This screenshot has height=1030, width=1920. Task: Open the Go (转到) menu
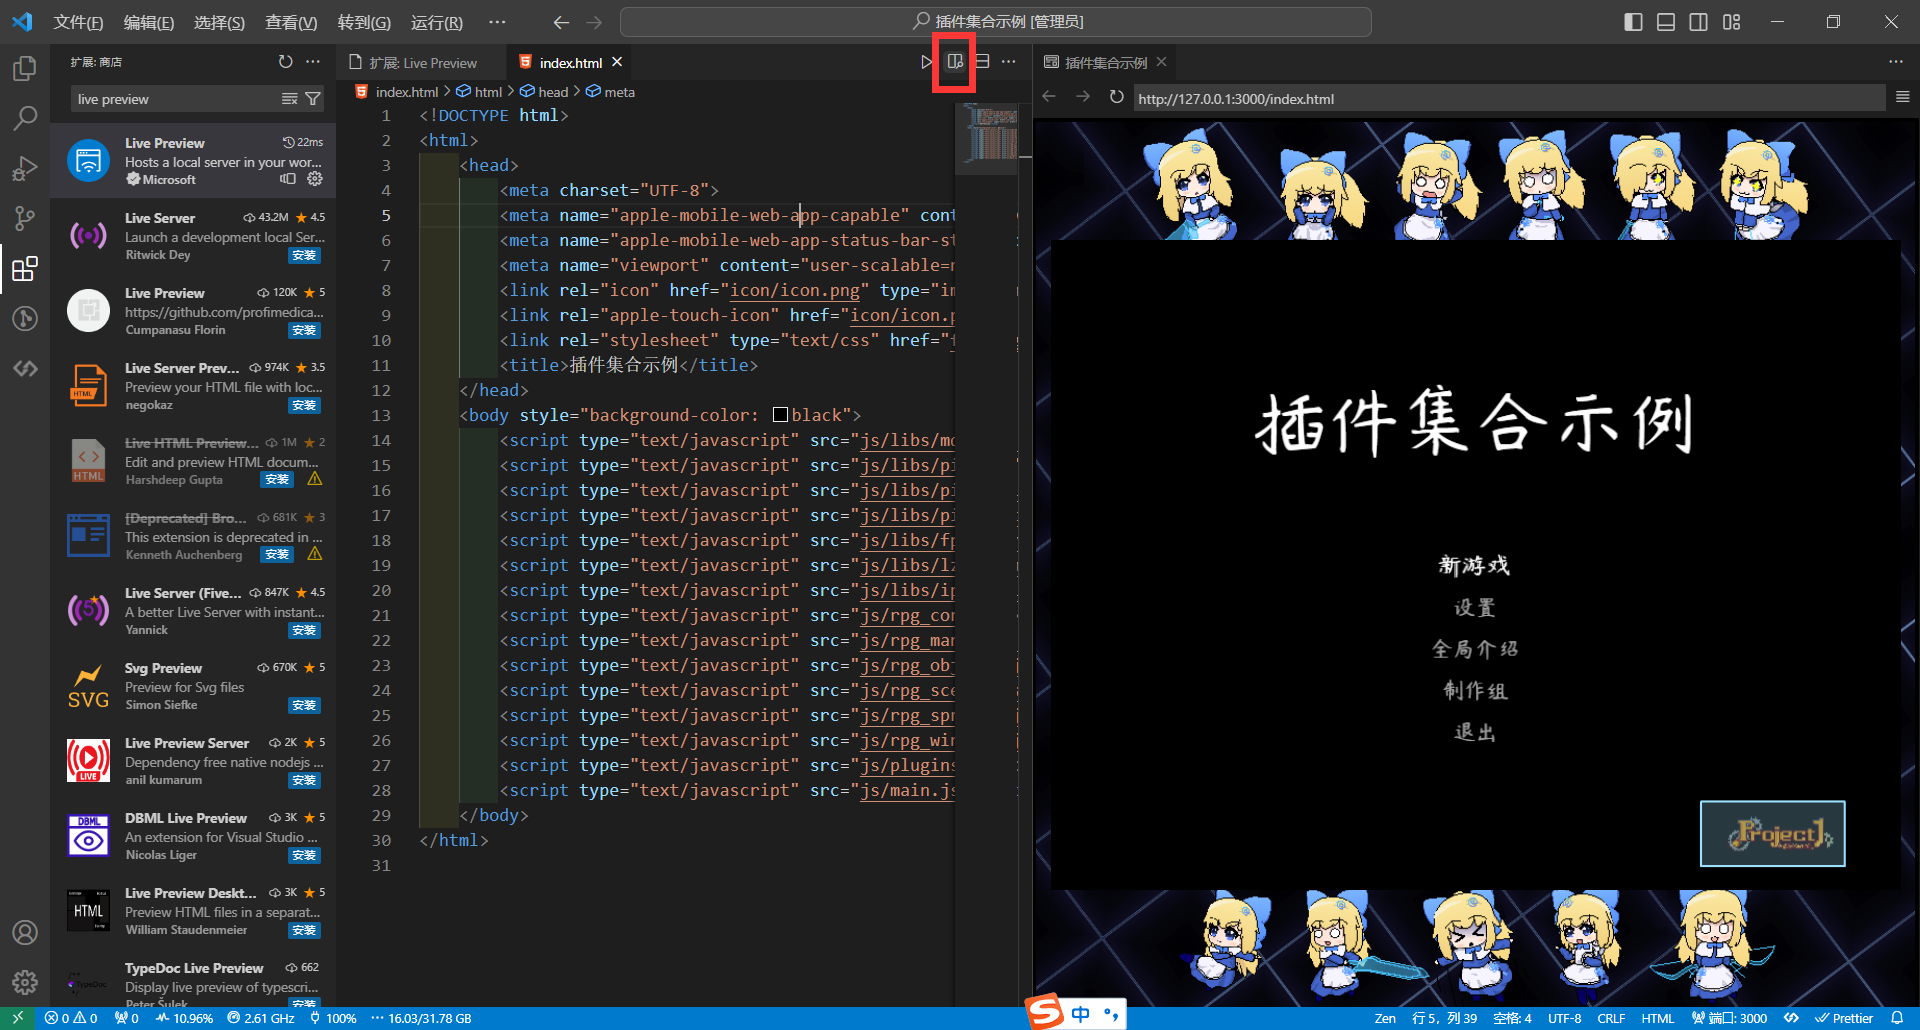(x=364, y=22)
